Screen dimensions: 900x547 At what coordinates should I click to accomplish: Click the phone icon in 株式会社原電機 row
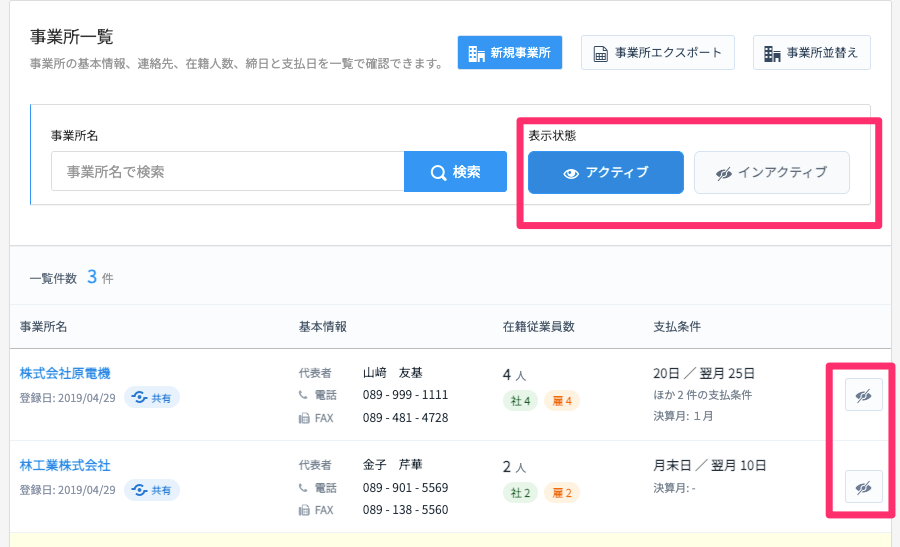pyautogui.click(x=304, y=395)
